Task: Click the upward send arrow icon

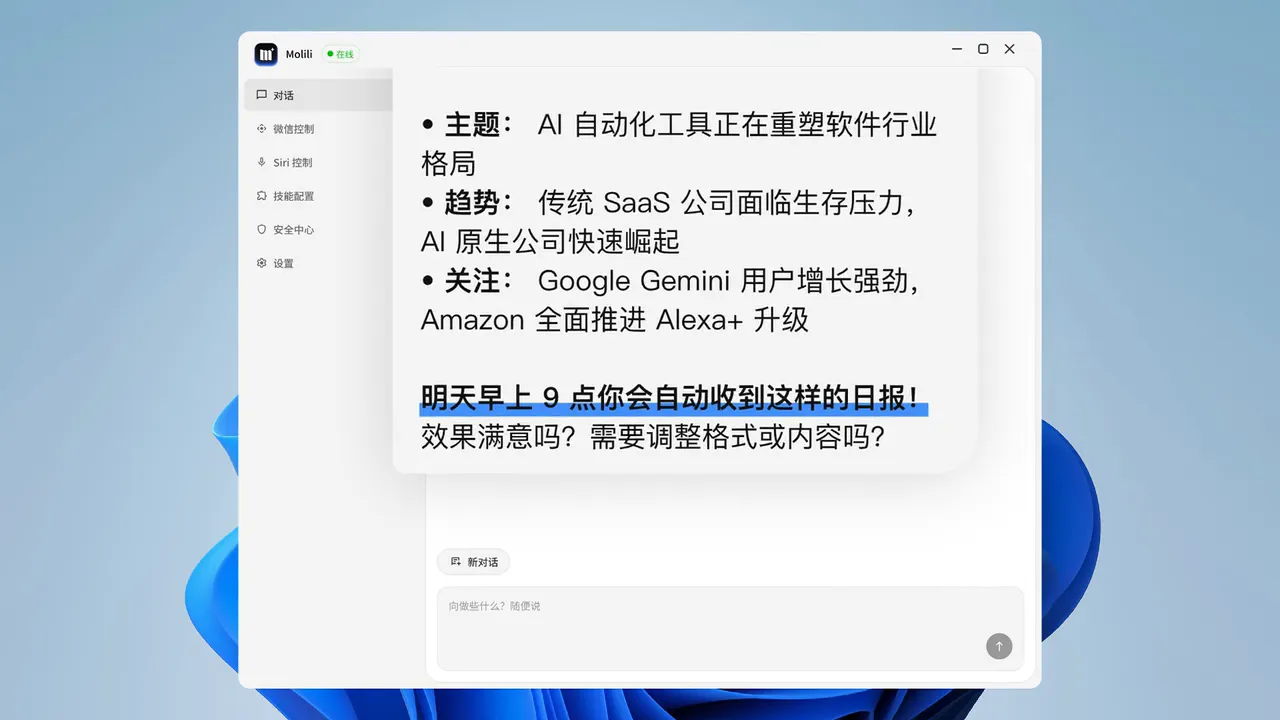Action: pyautogui.click(x=999, y=646)
